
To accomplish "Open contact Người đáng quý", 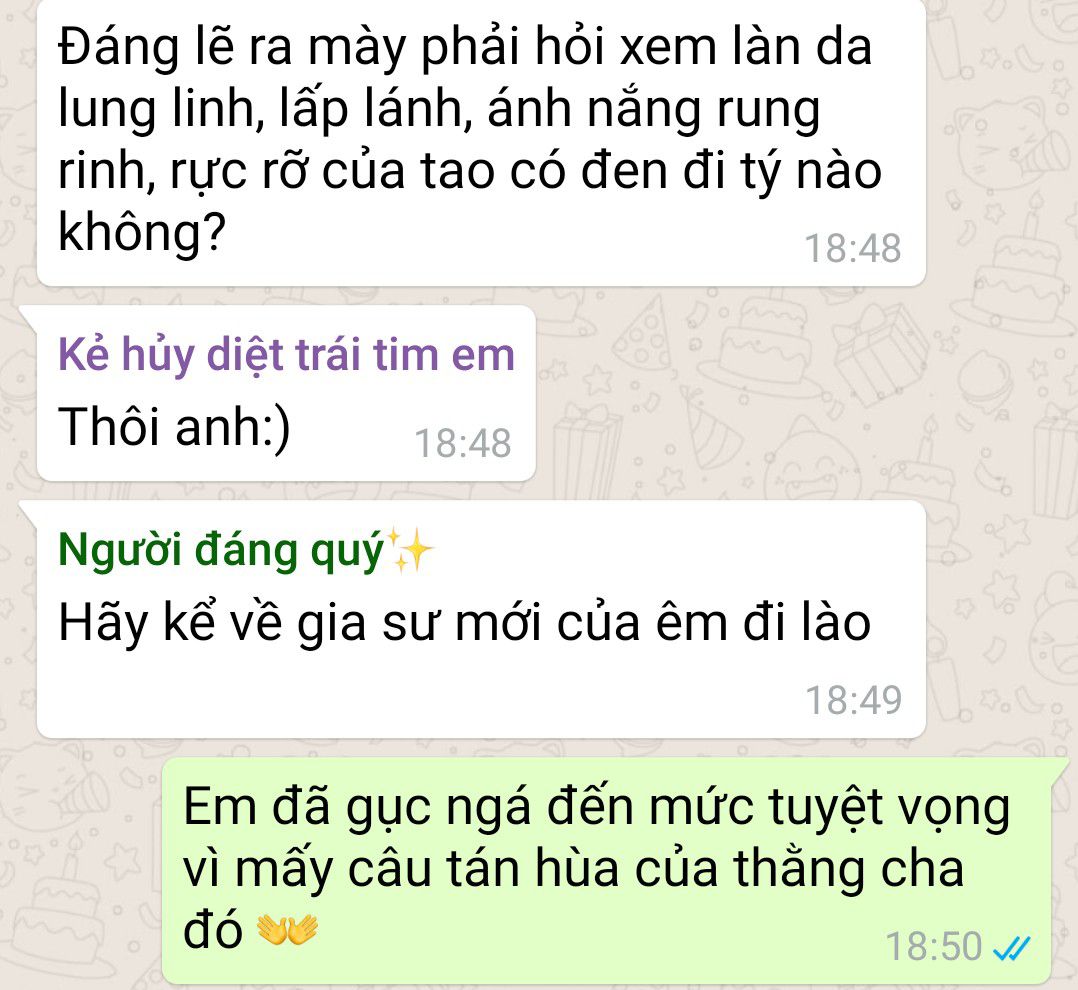I will [221, 552].
